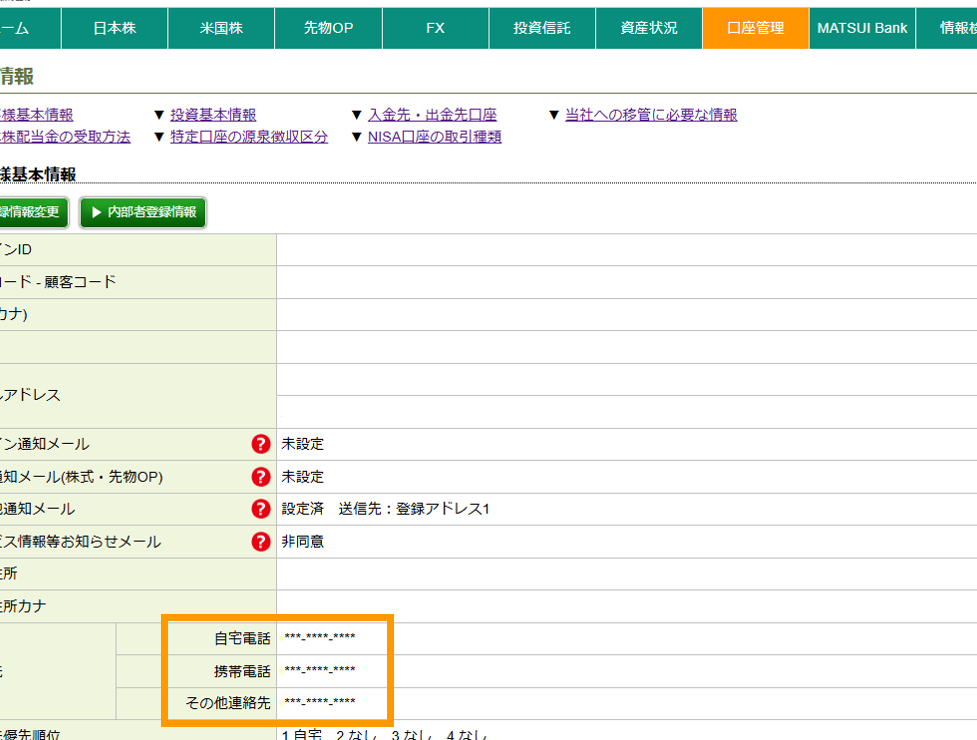Select 未設定 value of ログイン通知メール
The width and height of the screenshot is (977, 740).
[x=302, y=444]
